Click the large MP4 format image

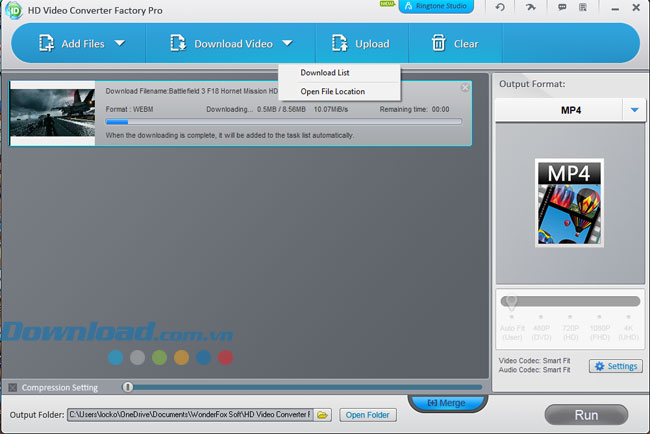coord(569,203)
